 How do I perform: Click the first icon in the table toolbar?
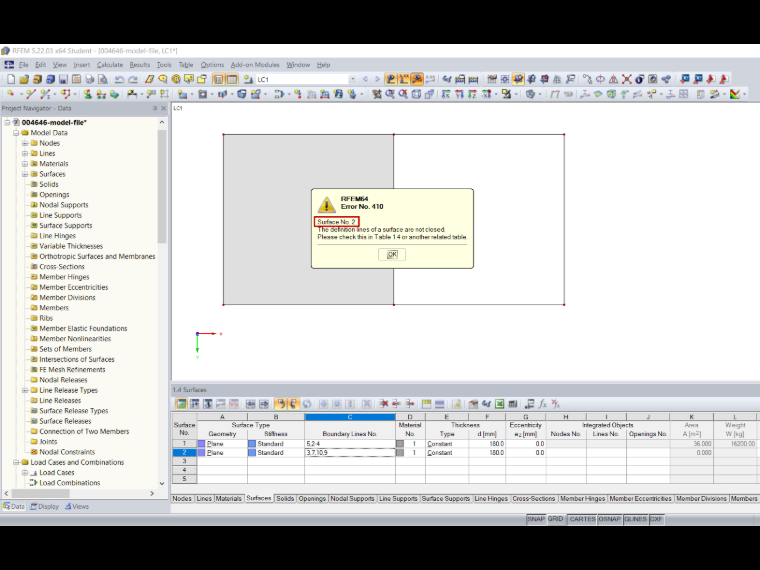click(x=181, y=404)
